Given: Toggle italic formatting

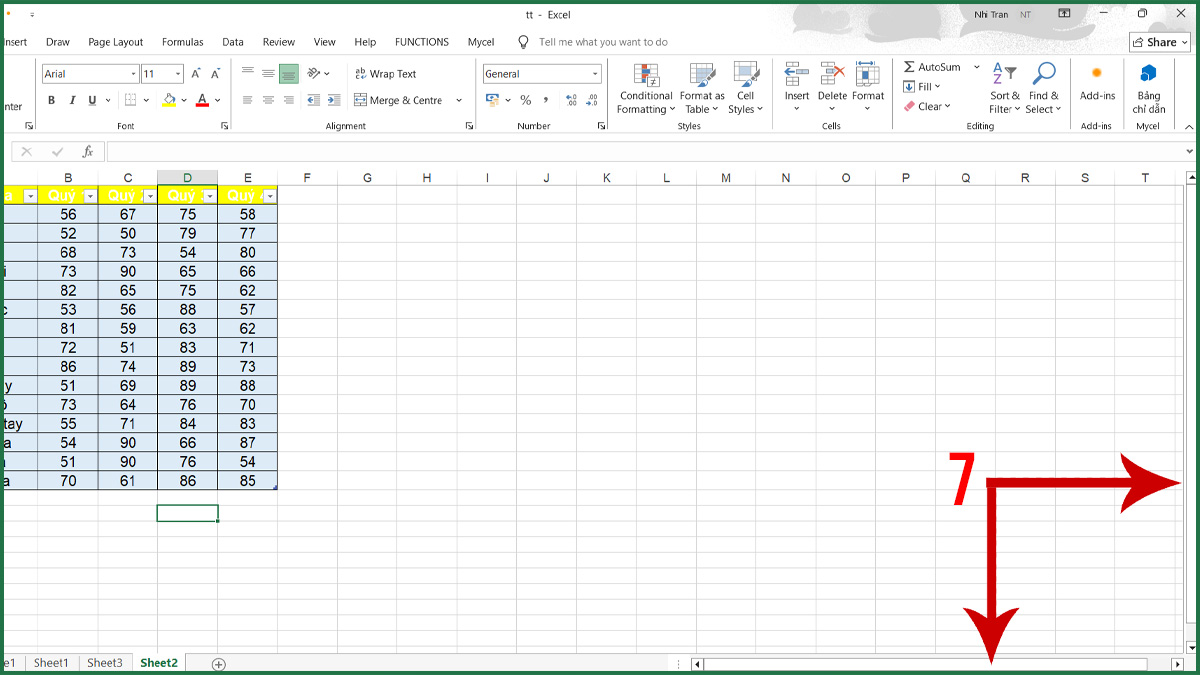Looking at the screenshot, I should point(71,100).
